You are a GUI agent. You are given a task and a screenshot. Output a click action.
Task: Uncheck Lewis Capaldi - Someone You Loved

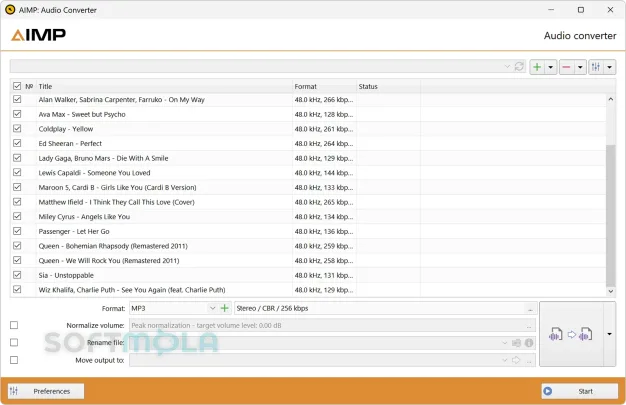coord(17,173)
